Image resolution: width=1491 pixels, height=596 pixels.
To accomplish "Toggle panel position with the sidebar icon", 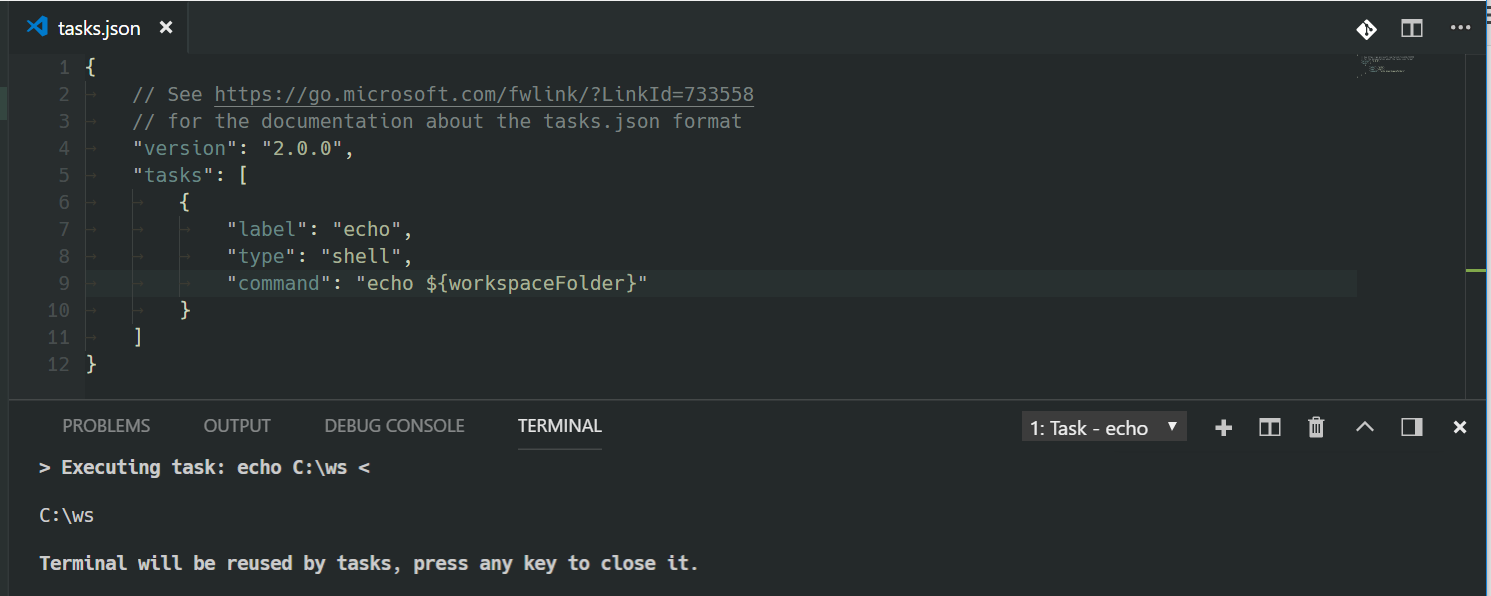I will (x=1411, y=427).
